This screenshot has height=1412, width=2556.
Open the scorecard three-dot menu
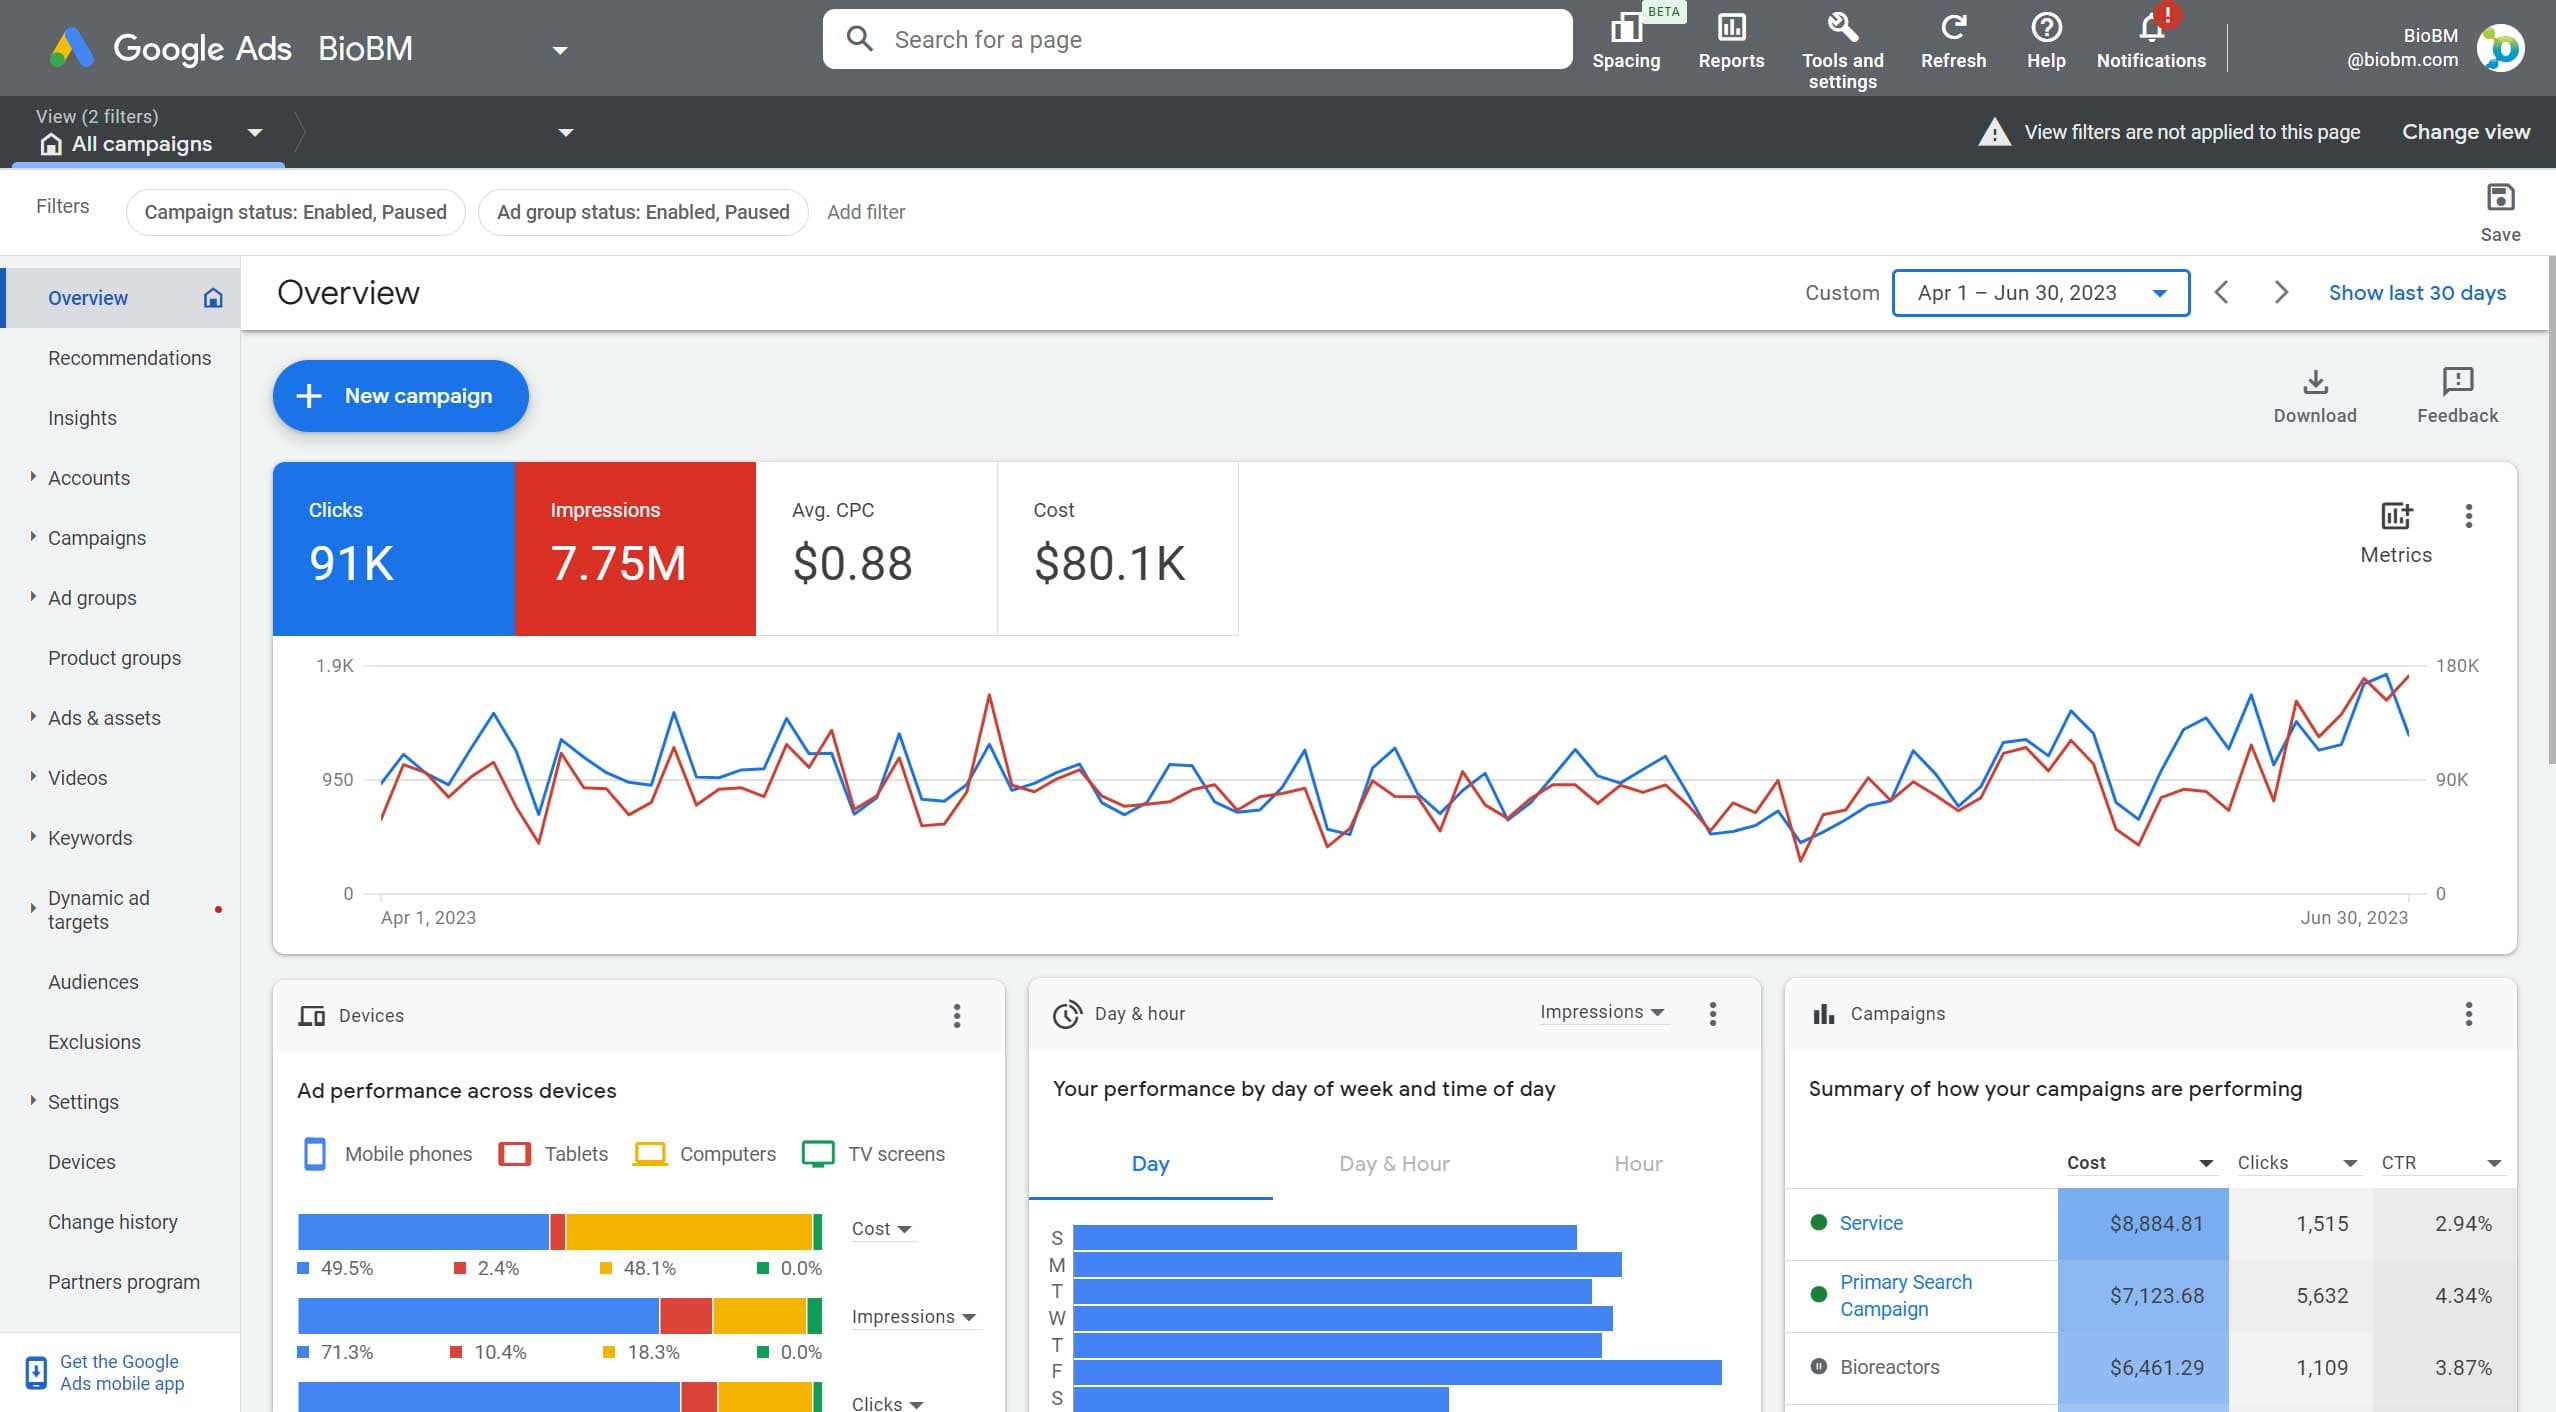[2469, 516]
